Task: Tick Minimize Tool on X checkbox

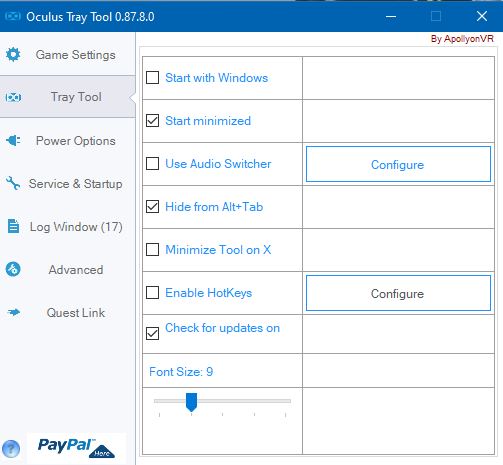Action: [152, 250]
